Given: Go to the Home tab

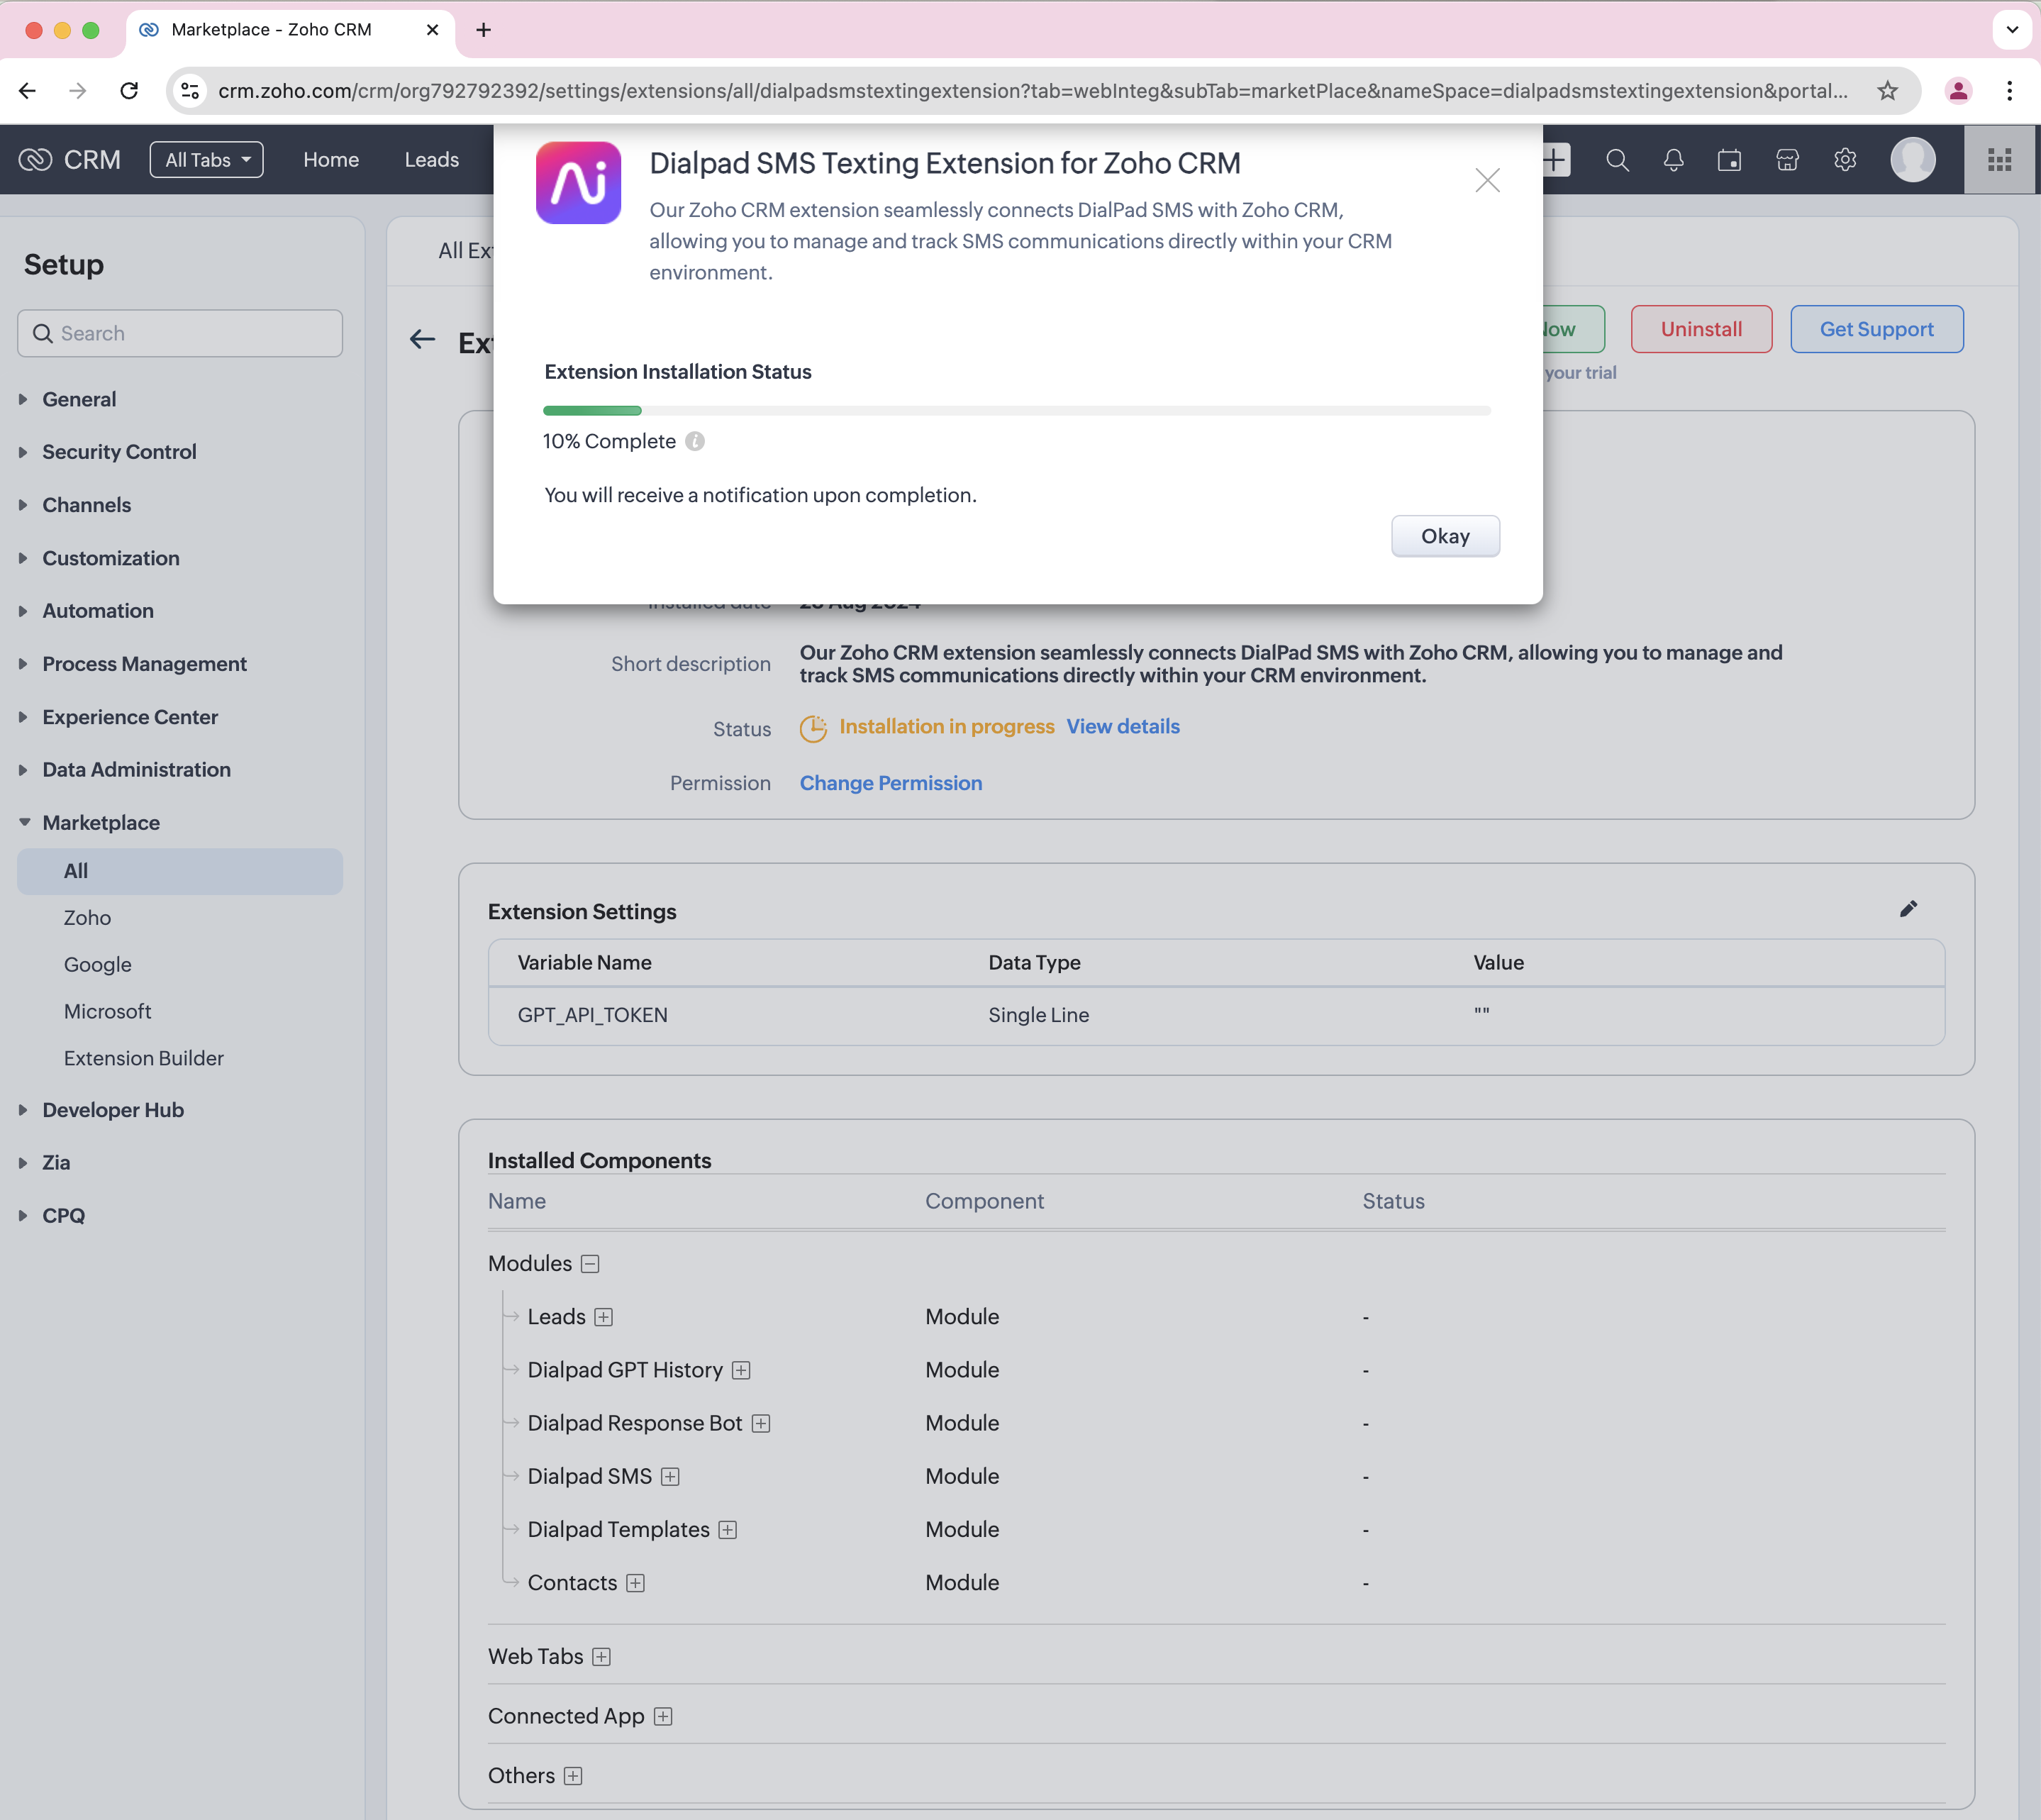Looking at the screenshot, I should point(331,160).
